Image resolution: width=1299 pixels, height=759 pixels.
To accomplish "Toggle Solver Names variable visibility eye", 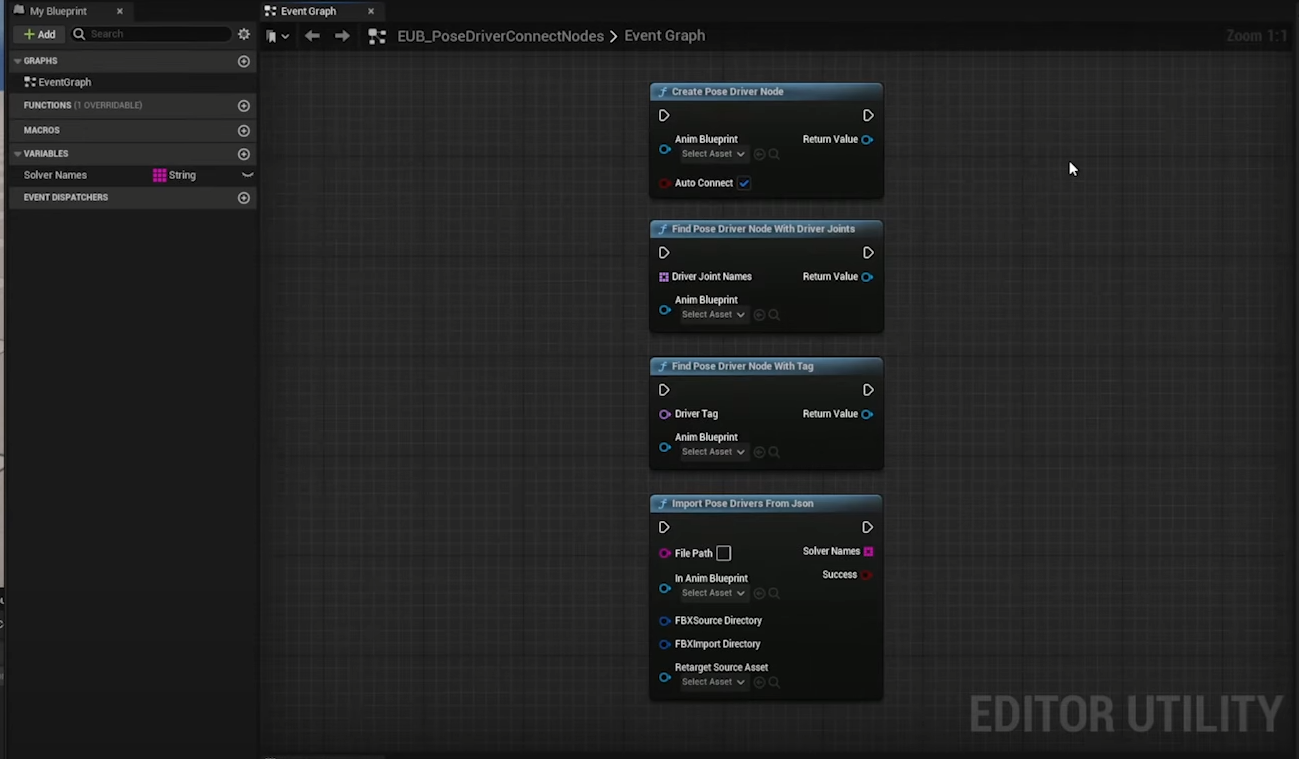I will click(x=247, y=175).
